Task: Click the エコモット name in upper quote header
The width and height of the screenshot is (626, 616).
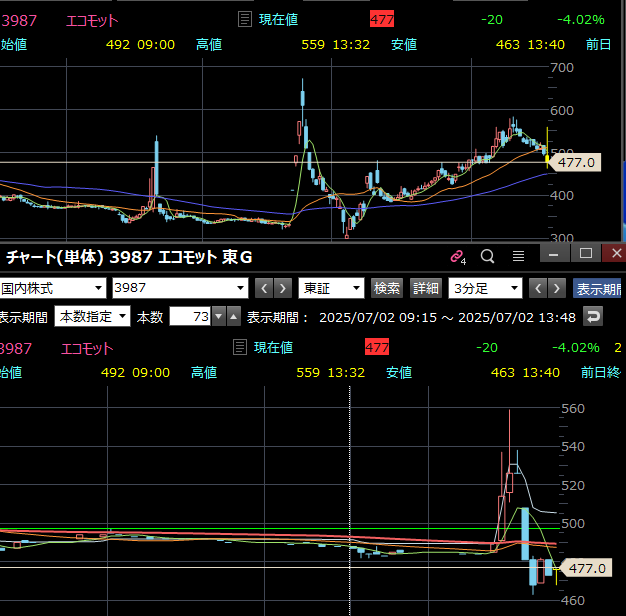Action: tap(92, 20)
